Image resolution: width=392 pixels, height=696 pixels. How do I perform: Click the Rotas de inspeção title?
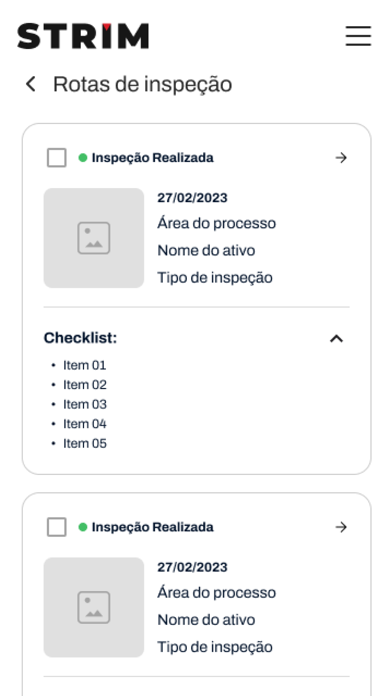pos(143,84)
